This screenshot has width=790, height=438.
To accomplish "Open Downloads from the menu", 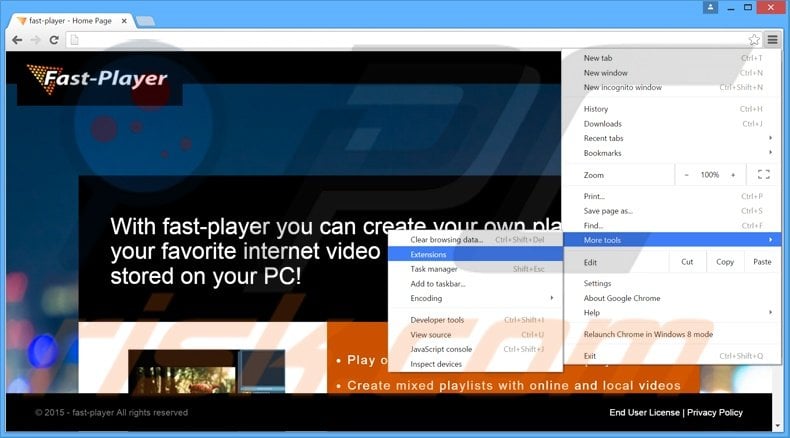I will click(672, 123).
